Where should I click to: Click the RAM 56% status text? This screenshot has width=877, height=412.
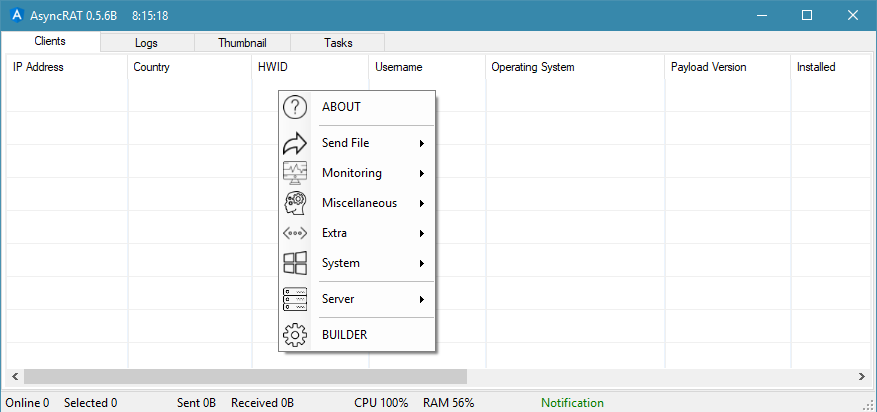449,402
